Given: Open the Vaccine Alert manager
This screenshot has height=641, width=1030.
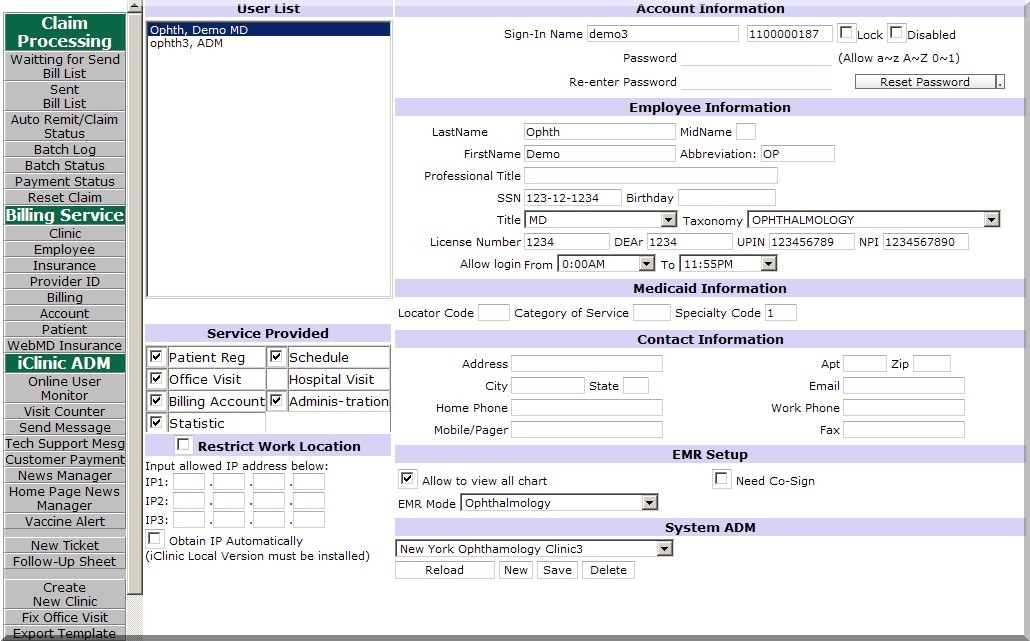Looking at the screenshot, I should pyautogui.click(x=64, y=521).
